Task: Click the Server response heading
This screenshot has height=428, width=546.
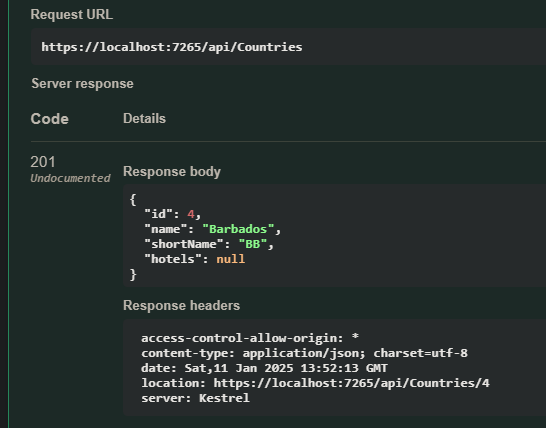Action: [x=83, y=84]
